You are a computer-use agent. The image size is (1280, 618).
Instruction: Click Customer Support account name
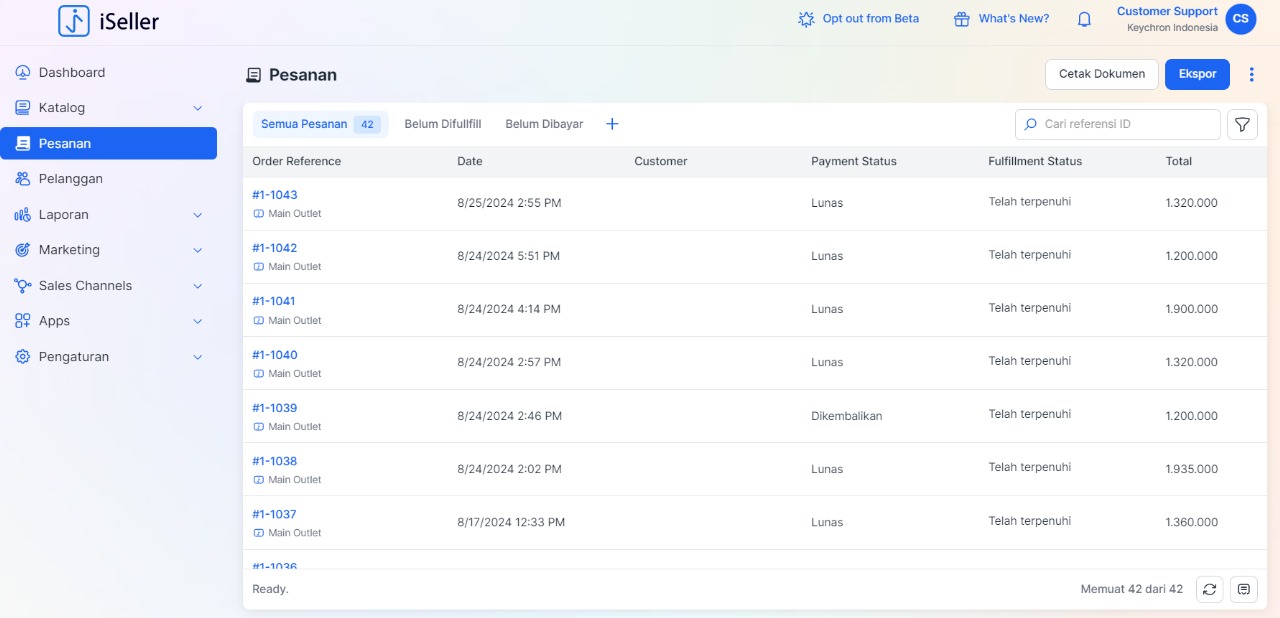[1167, 11]
